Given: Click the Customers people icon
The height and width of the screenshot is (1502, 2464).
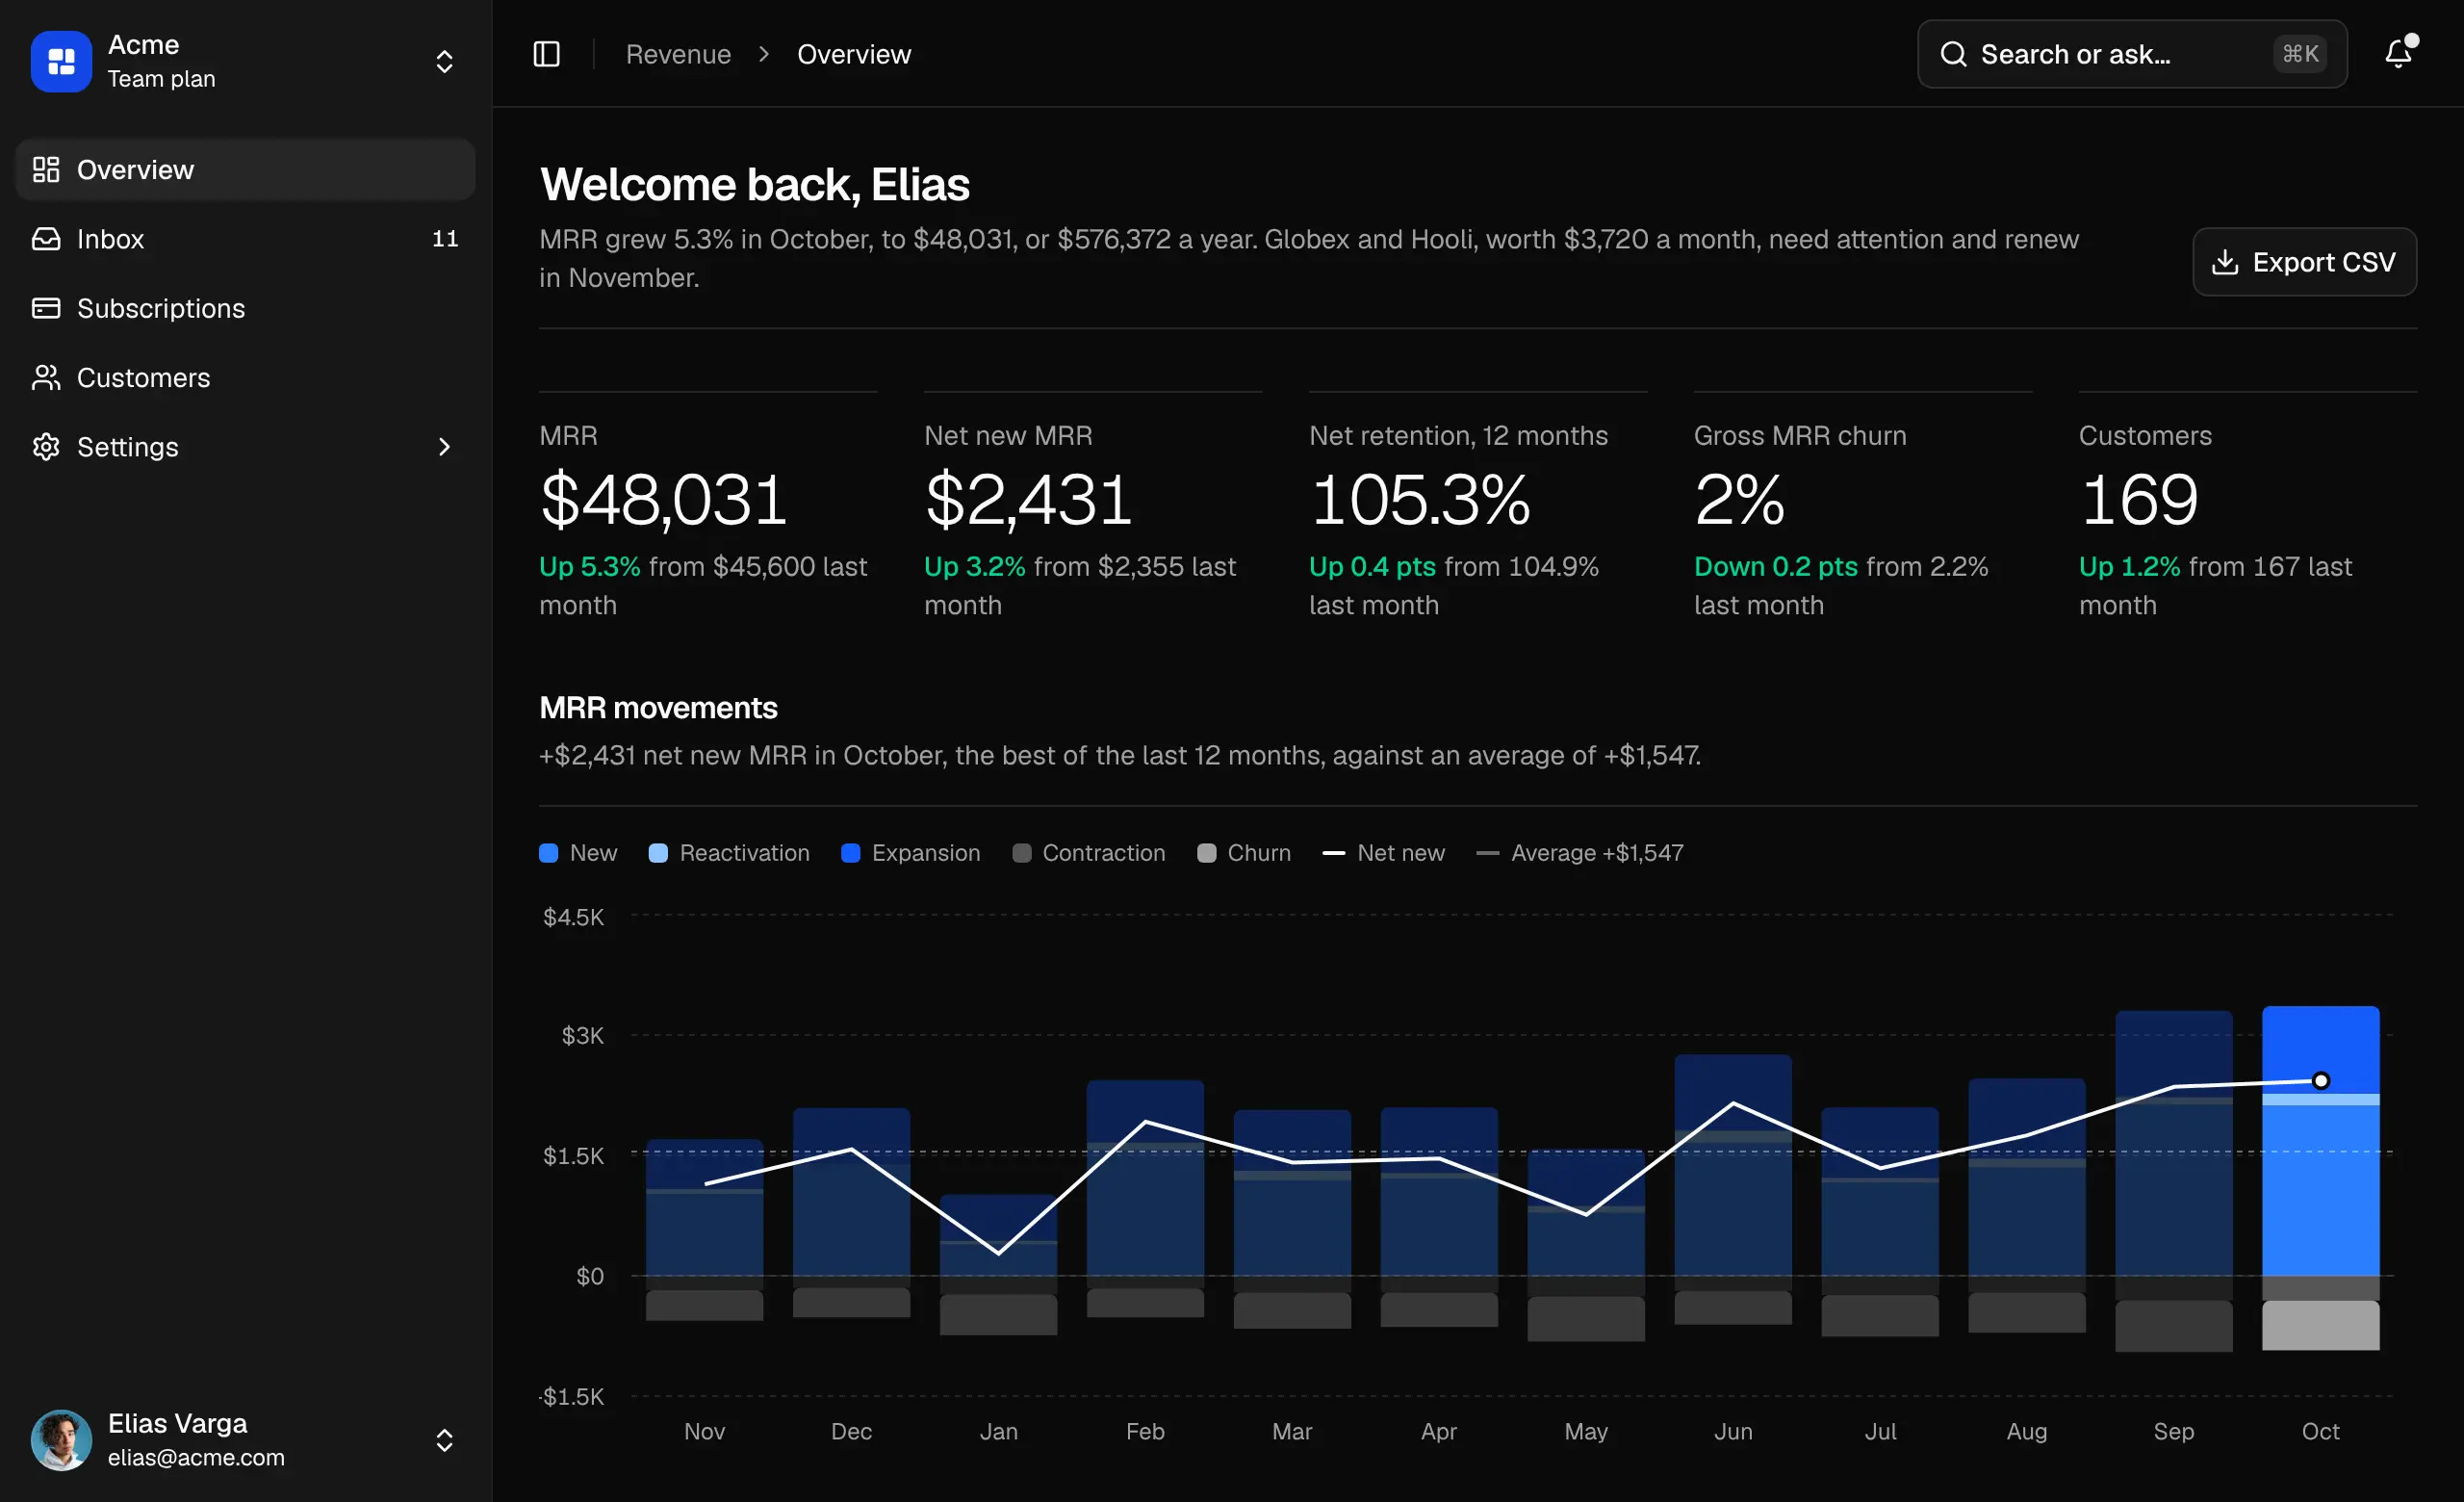Looking at the screenshot, I should (46, 377).
